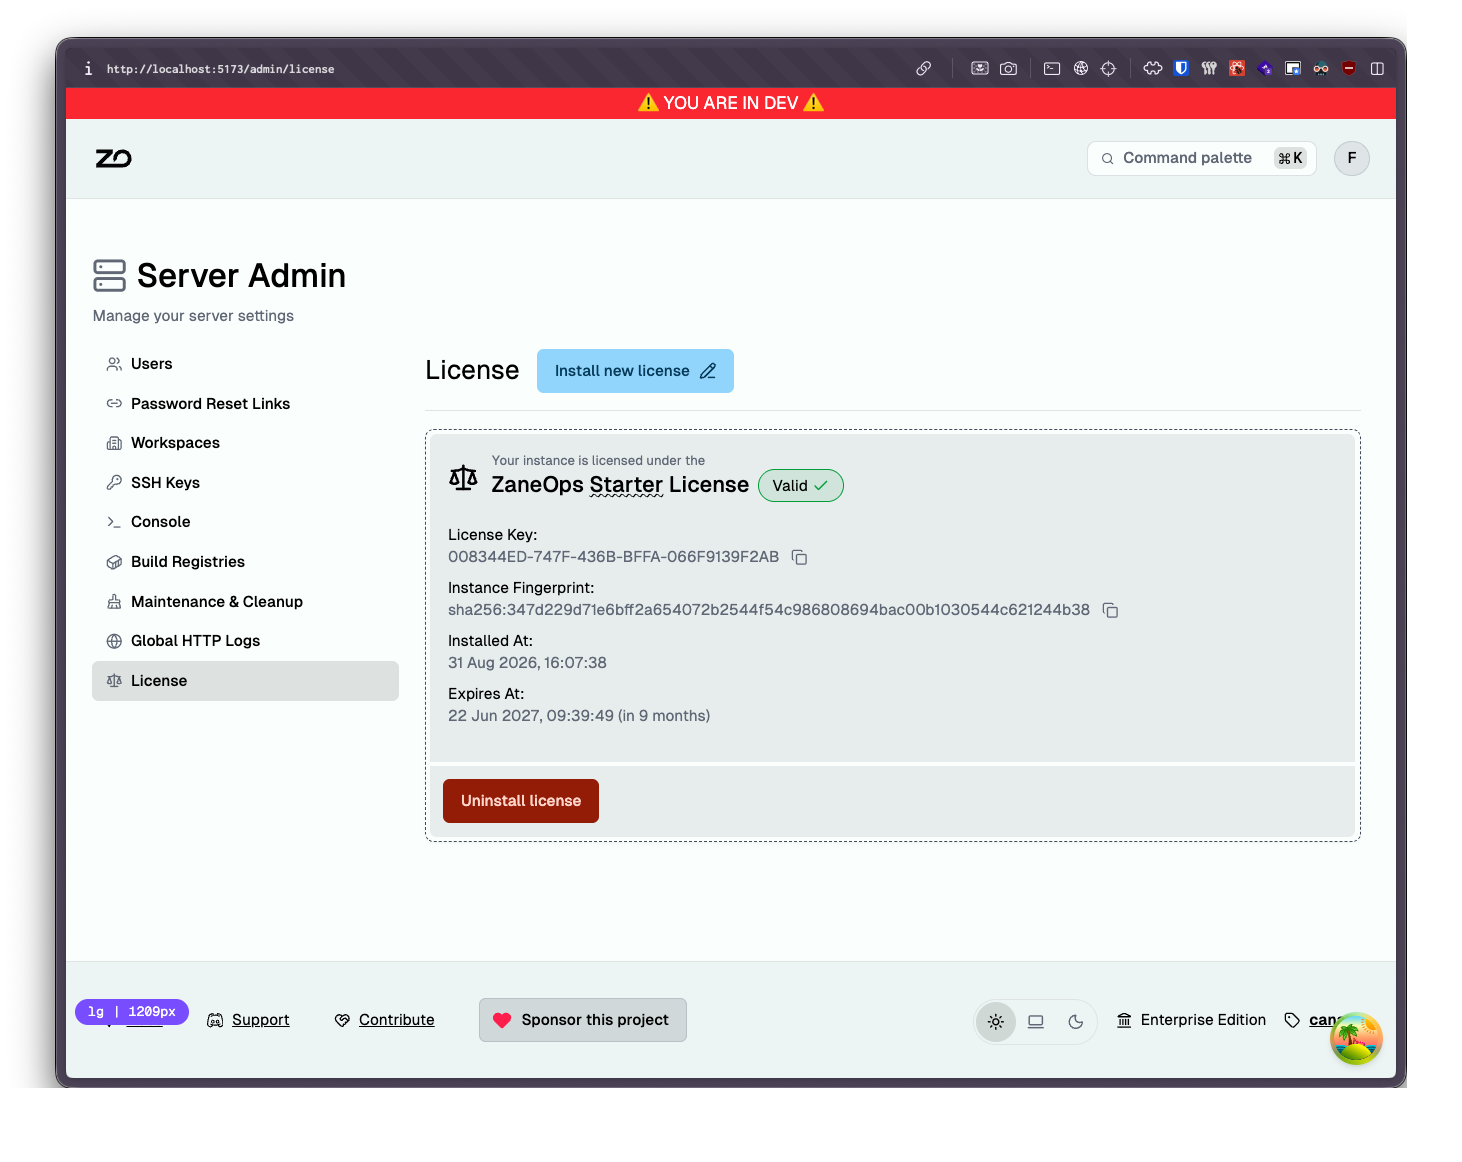Image resolution: width=1462 pixels, height=1162 pixels.
Task: Click the bank icon beside Enterprise Edition
Action: click(x=1124, y=1020)
